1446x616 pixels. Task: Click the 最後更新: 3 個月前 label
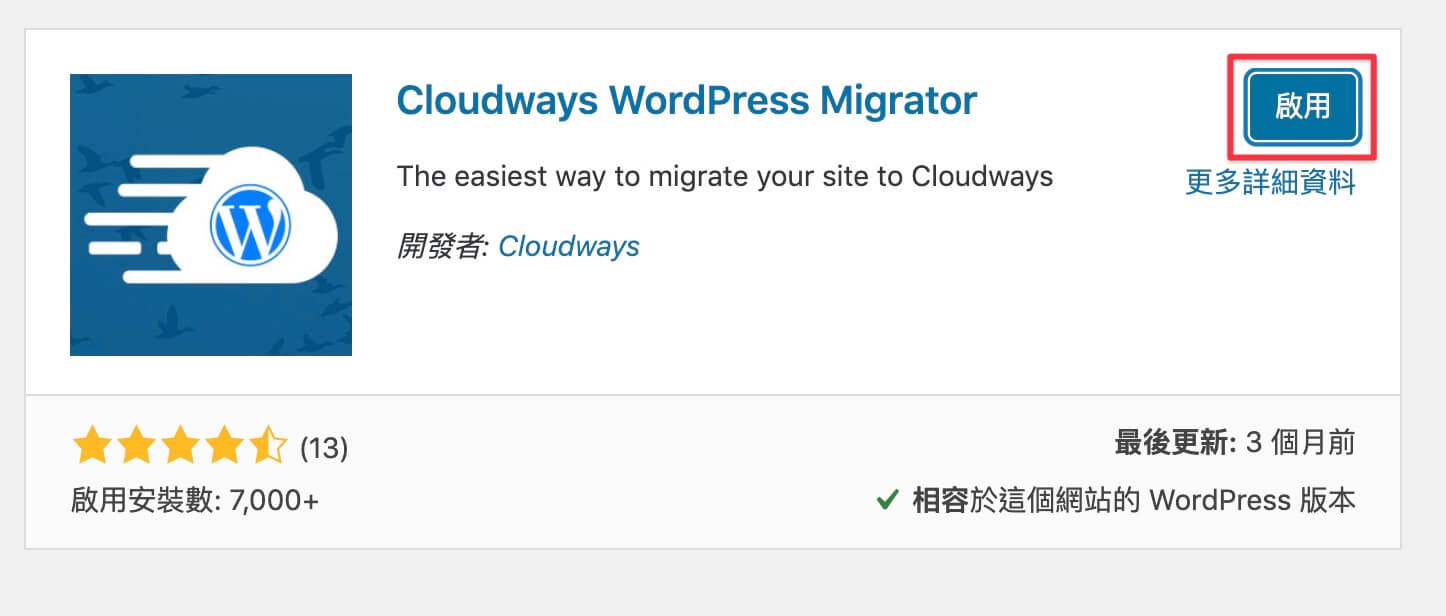(1235, 443)
